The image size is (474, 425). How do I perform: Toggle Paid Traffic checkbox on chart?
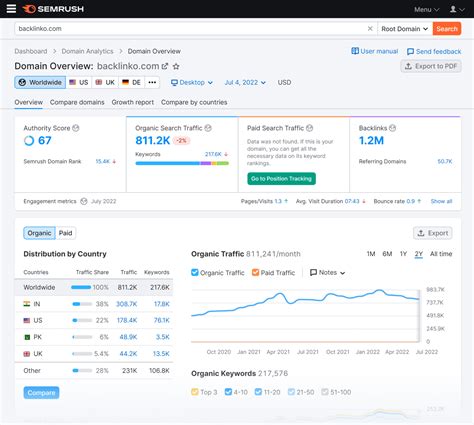(255, 272)
